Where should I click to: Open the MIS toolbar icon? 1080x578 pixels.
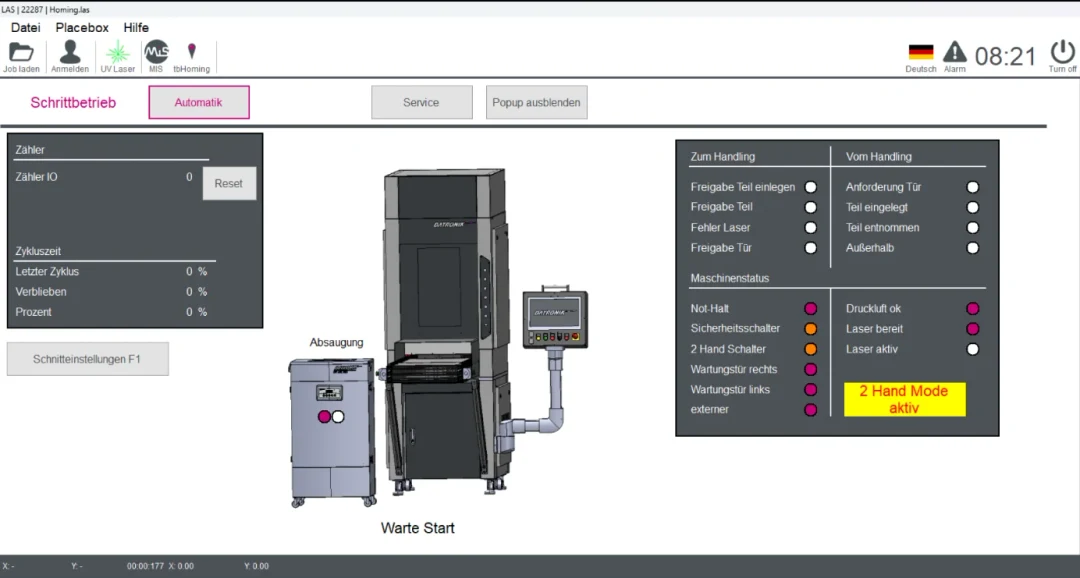click(x=156, y=52)
